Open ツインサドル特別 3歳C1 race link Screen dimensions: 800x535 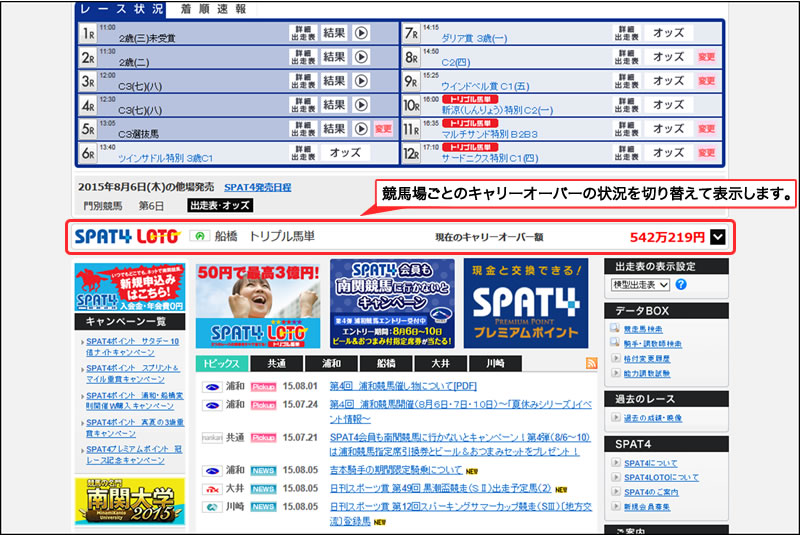click(x=165, y=158)
